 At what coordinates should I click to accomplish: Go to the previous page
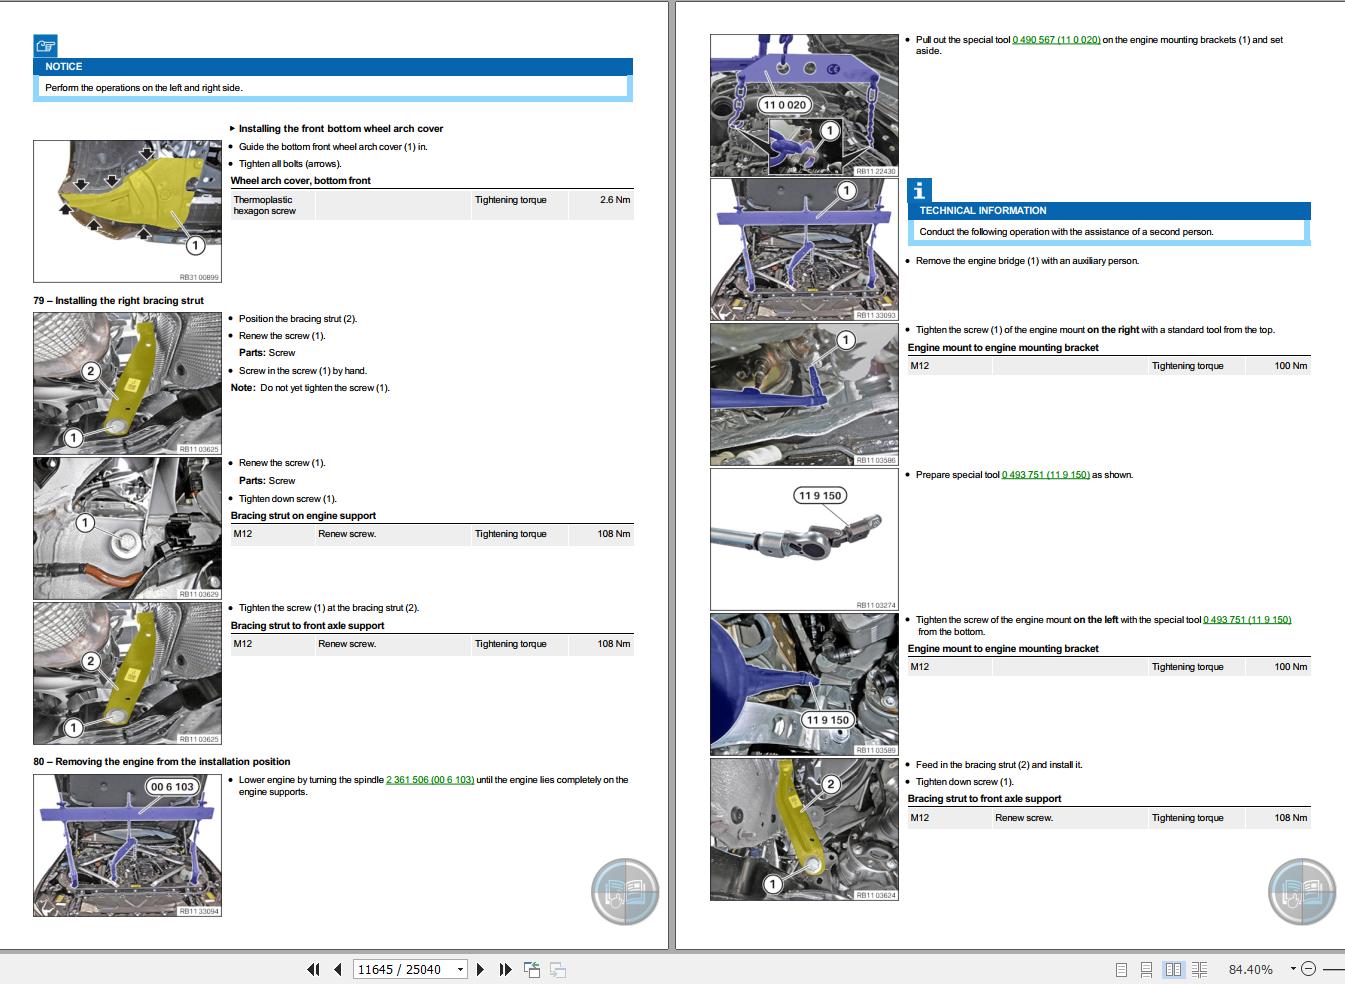(338, 969)
